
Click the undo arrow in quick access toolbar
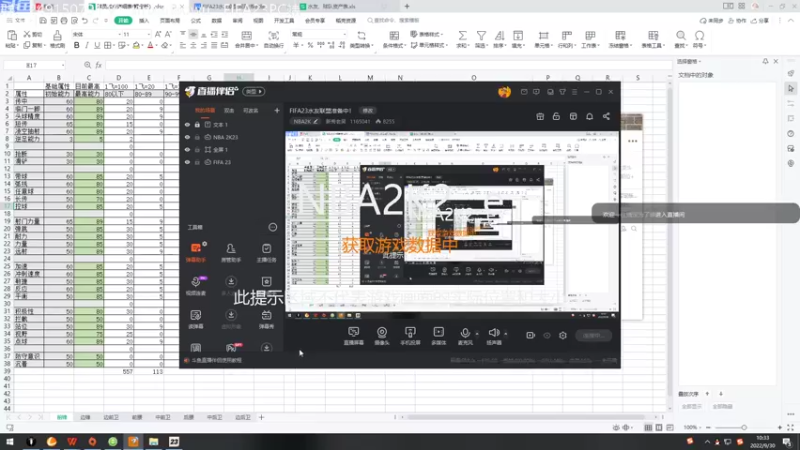click(x=85, y=20)
